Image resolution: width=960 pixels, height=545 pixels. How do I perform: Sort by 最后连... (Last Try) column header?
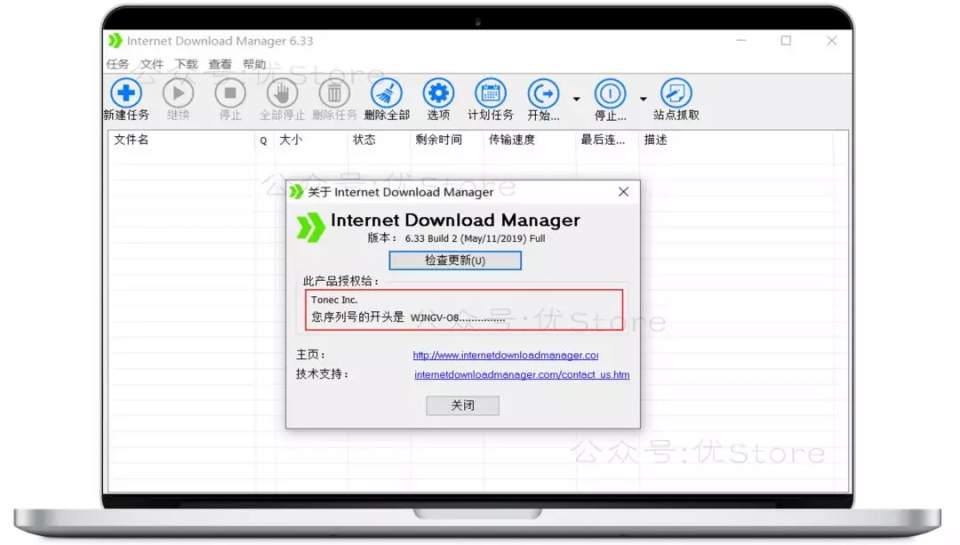coord(602,140)
